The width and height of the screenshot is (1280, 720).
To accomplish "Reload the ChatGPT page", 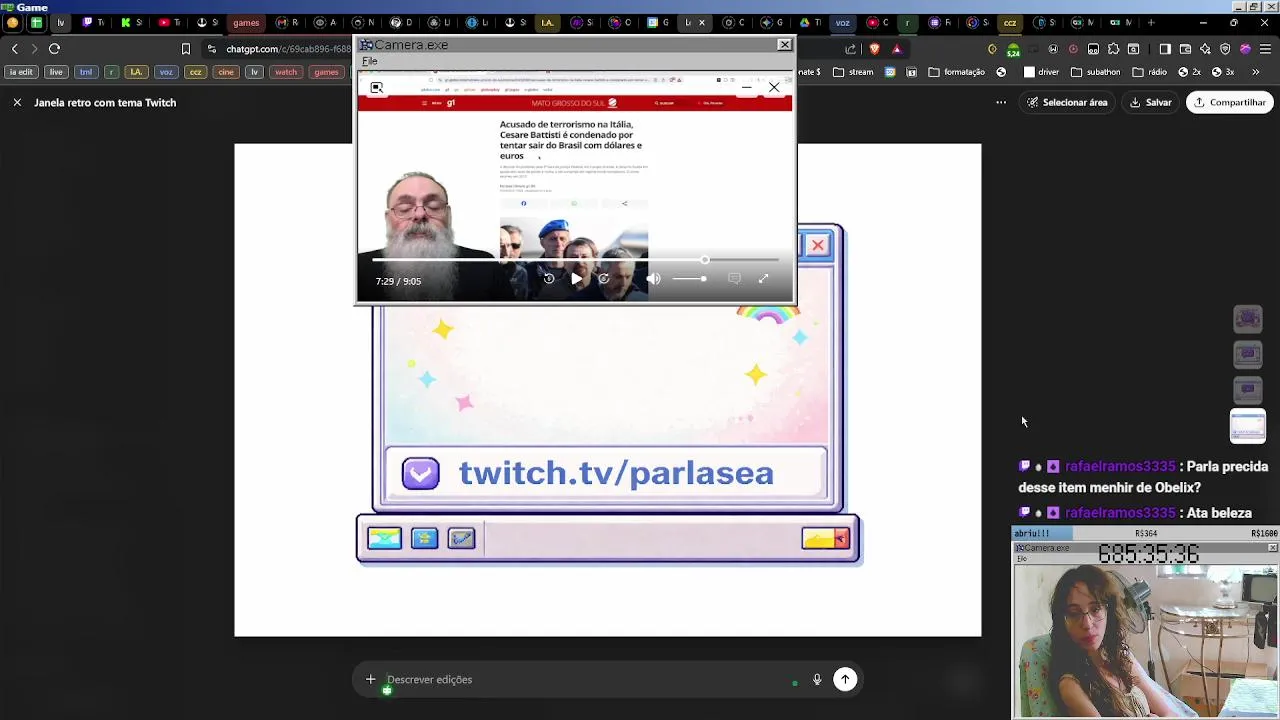I will (55, 49).
